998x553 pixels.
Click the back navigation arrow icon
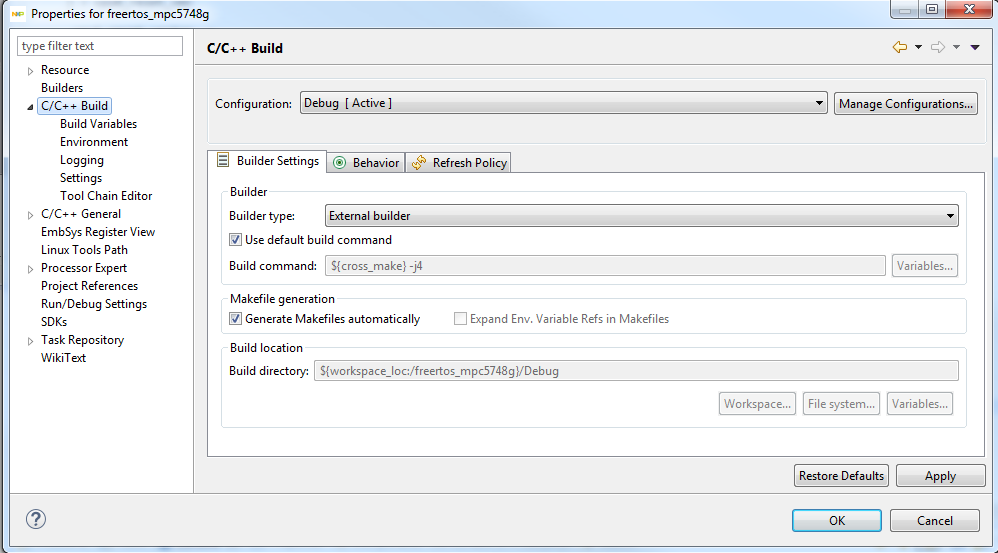pos(899,47)
